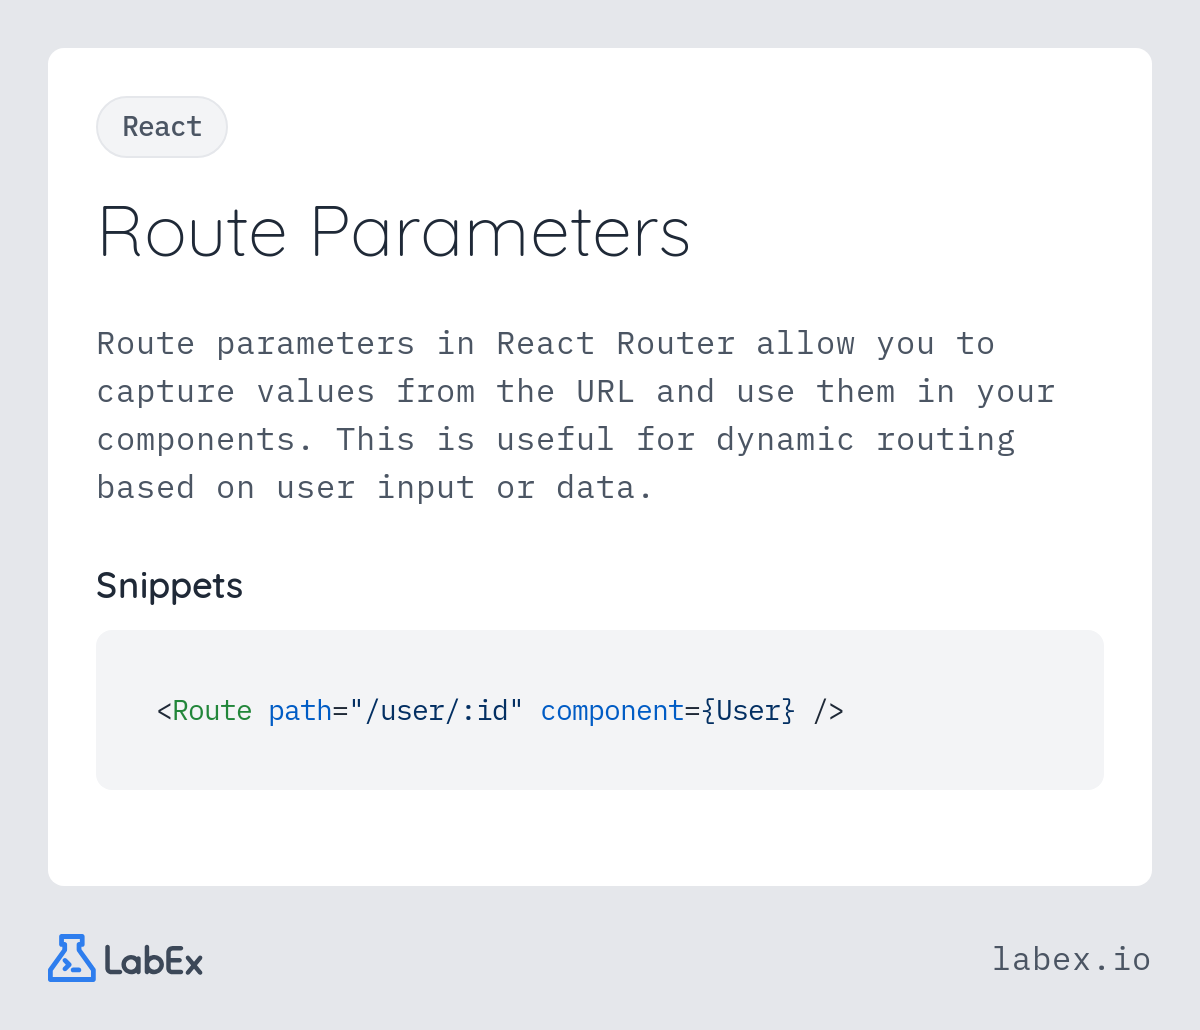
Task: Click the description paragraph about React Router
Action: 576,415
